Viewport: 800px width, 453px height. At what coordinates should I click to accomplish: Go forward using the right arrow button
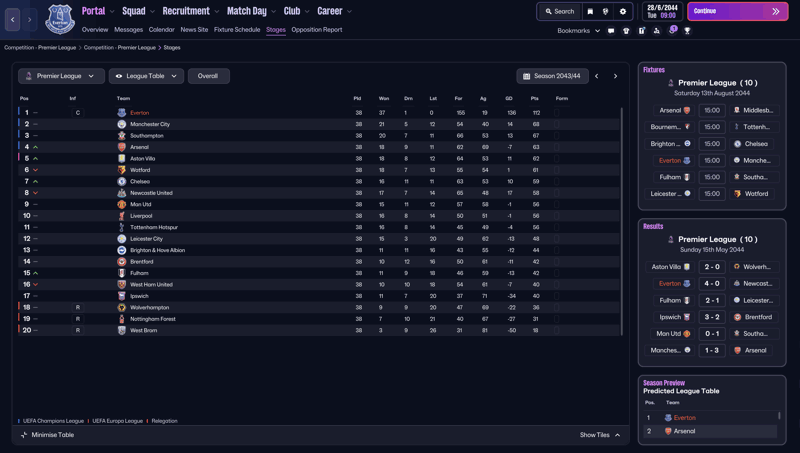pyautogui.click(x=29, y=19)
